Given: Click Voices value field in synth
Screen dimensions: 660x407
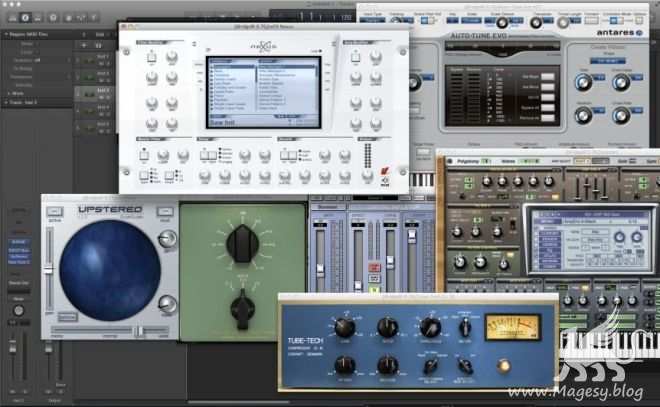Looking at the screenshot, I should [x=529, y=161].
